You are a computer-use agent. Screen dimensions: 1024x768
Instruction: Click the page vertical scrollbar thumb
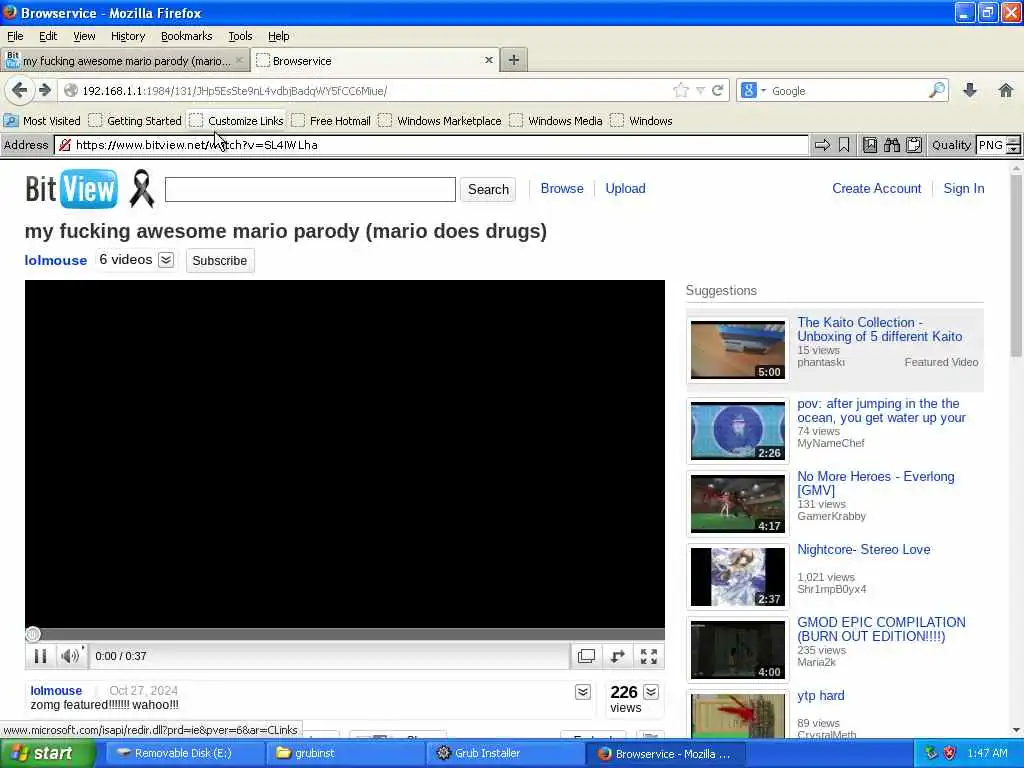click(x=1016, y=266)
